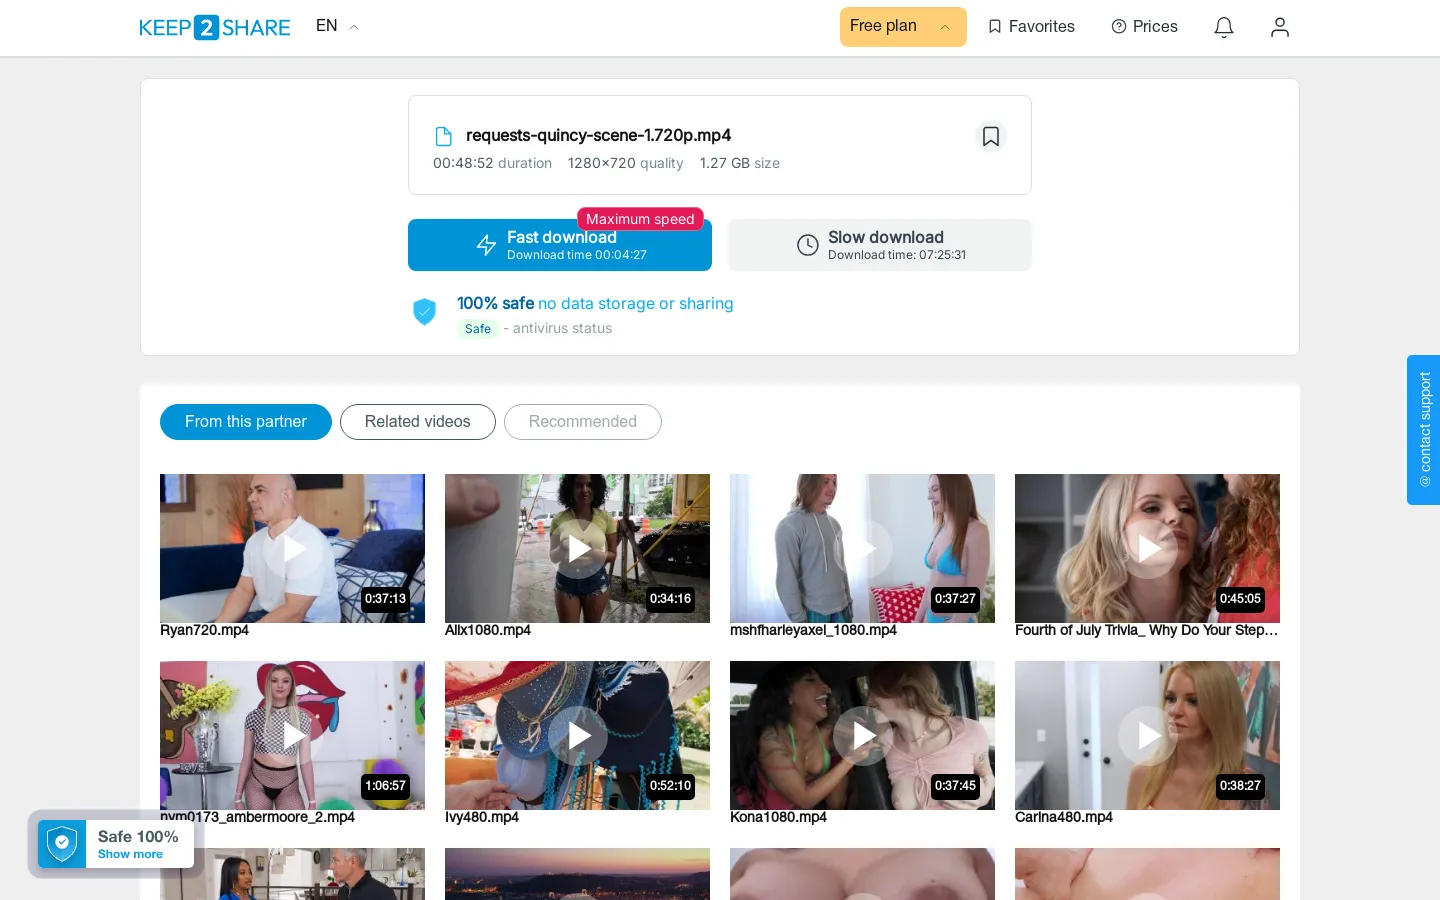
Task: Play the Alix1080.mp4 video
Action: [578, 548]
